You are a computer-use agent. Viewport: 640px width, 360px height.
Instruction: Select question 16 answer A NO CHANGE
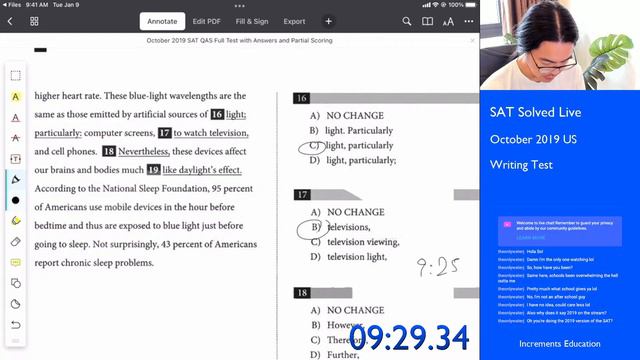point(347,116)
